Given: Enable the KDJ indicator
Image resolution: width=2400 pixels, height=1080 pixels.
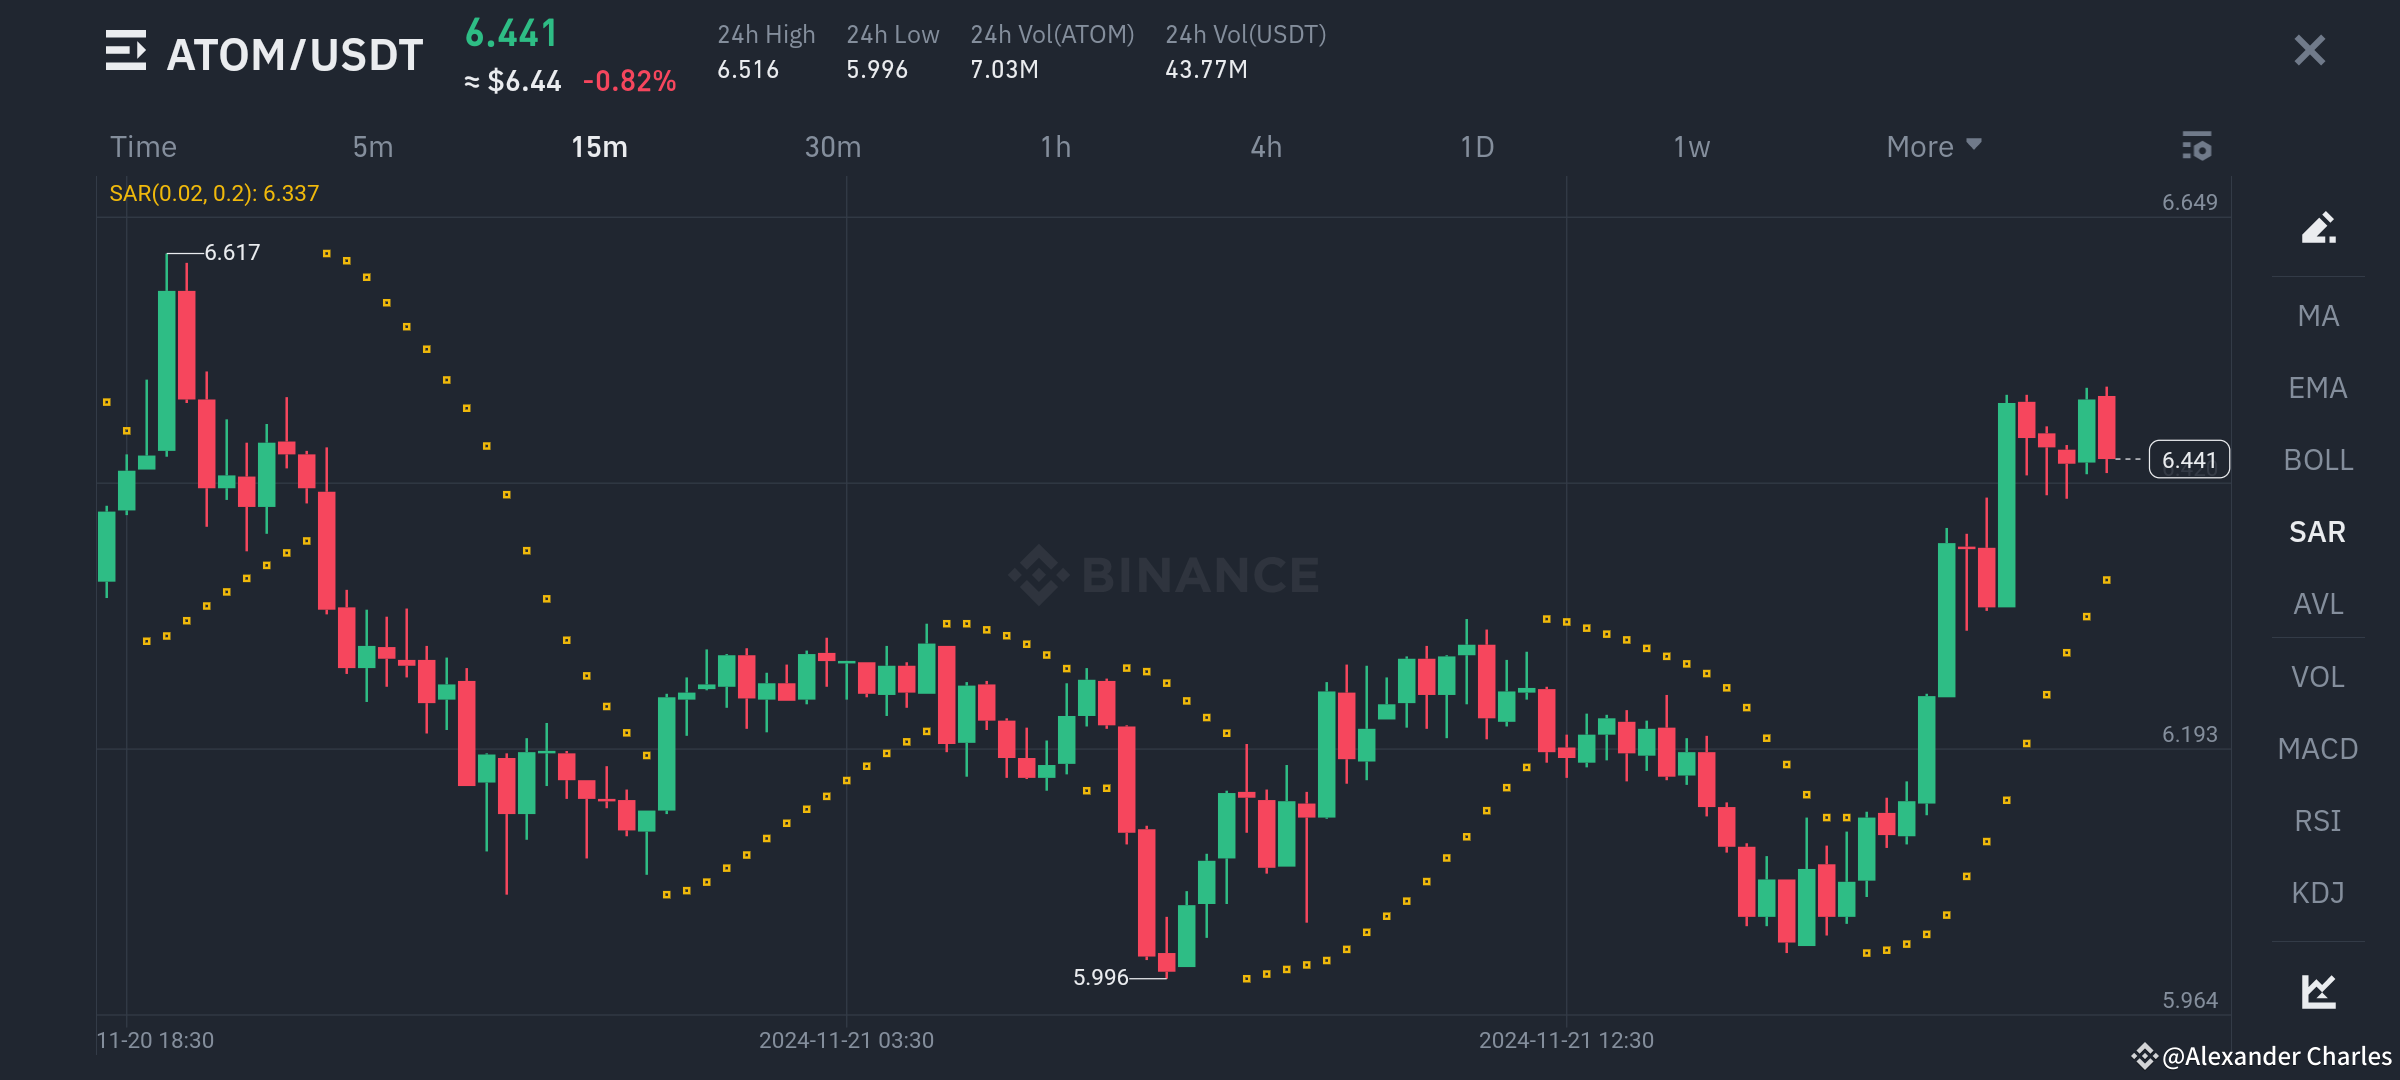Looking at the screenshot, I should coord(2318,892).
